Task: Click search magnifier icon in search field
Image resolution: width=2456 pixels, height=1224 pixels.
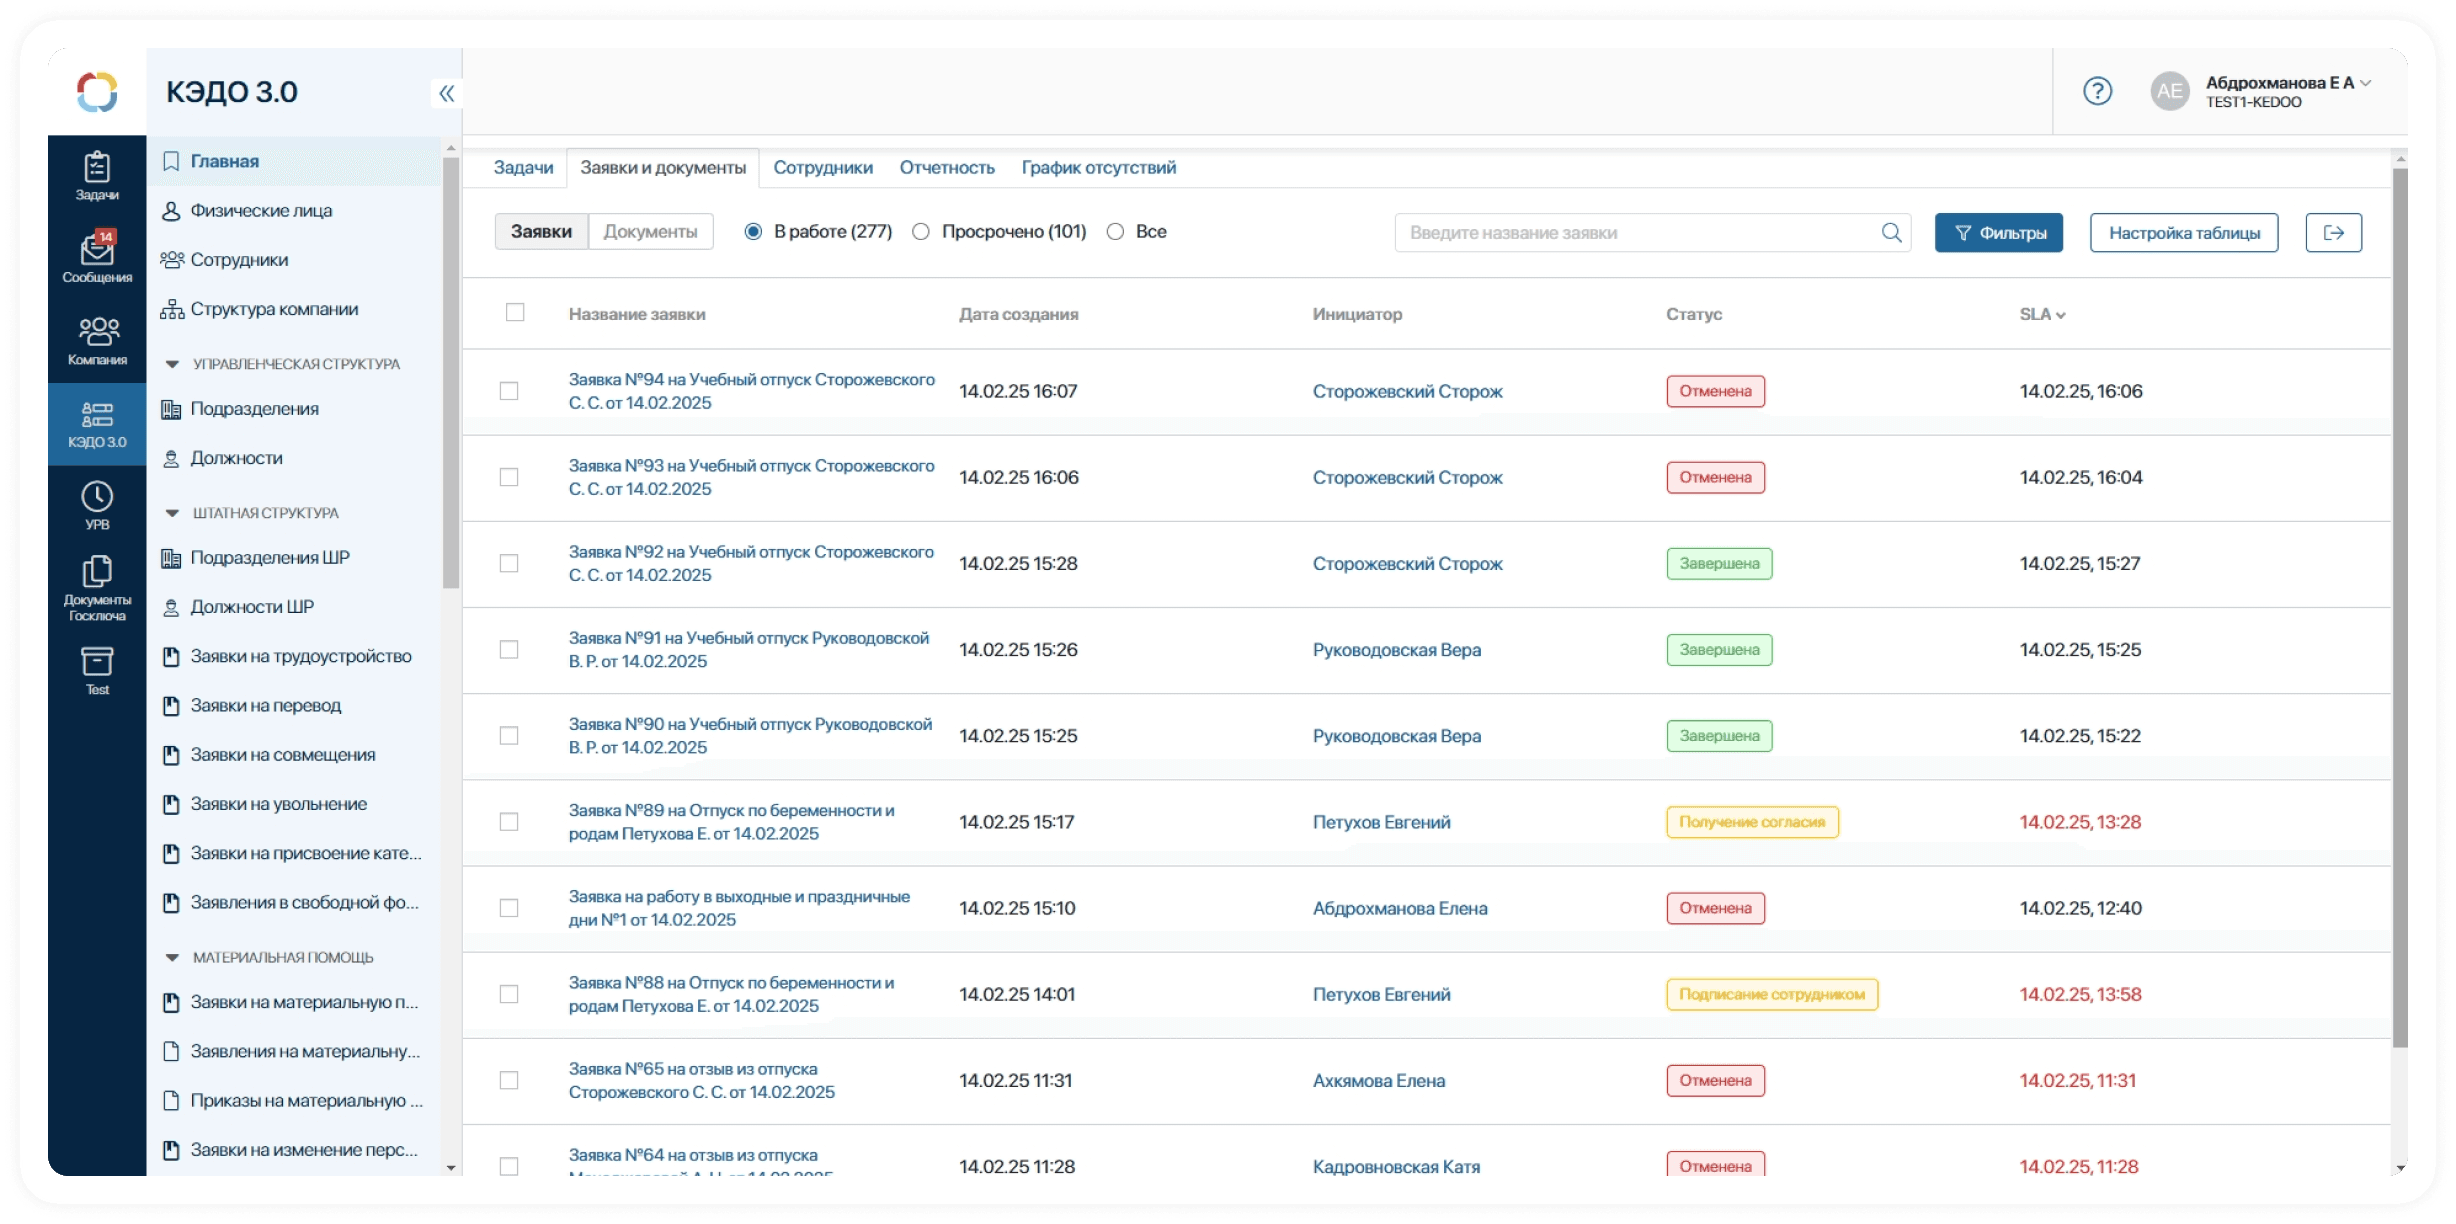Action: point(1891,233)
